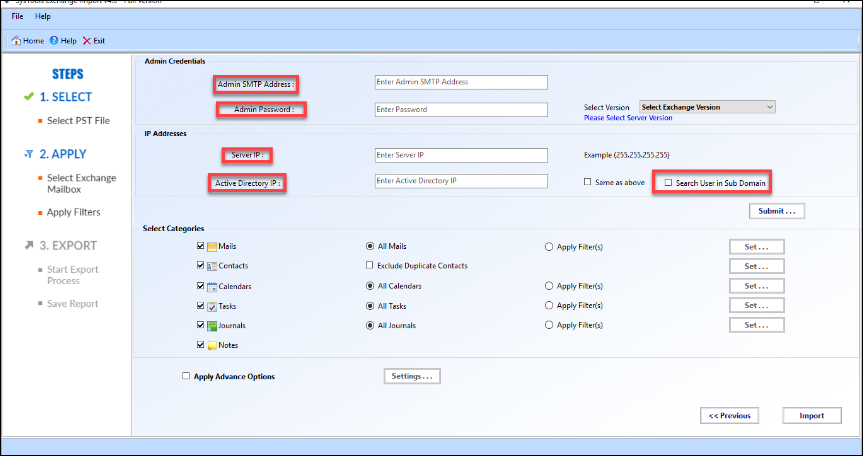
Task: Click the Help toolbar icon
Action: 54,41
